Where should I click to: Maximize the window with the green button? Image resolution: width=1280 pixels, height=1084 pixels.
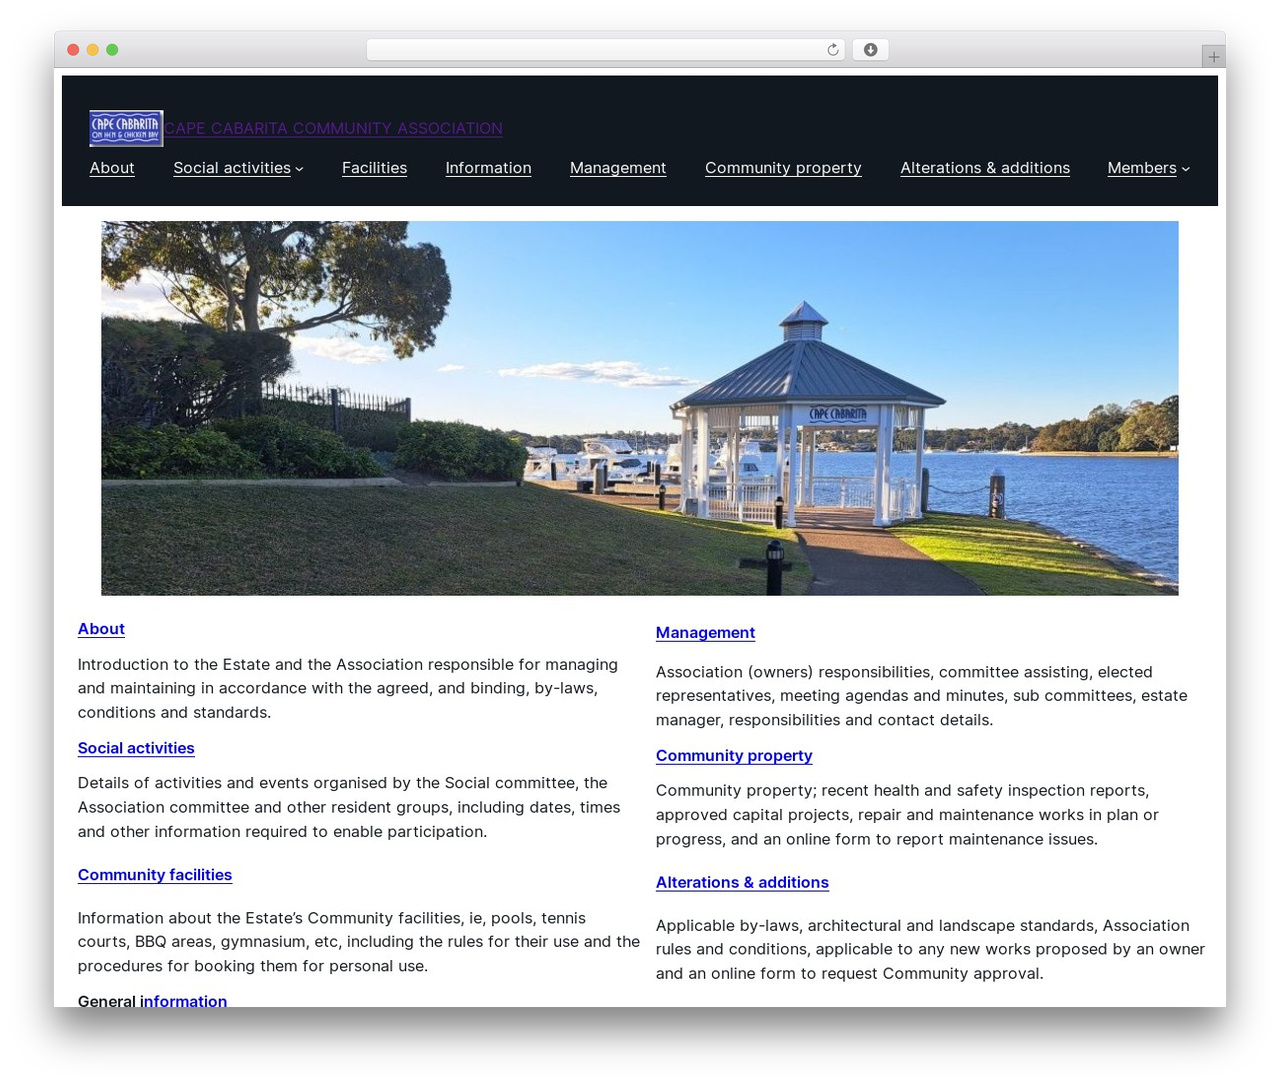pyautogui.click(x=112, y=50)
